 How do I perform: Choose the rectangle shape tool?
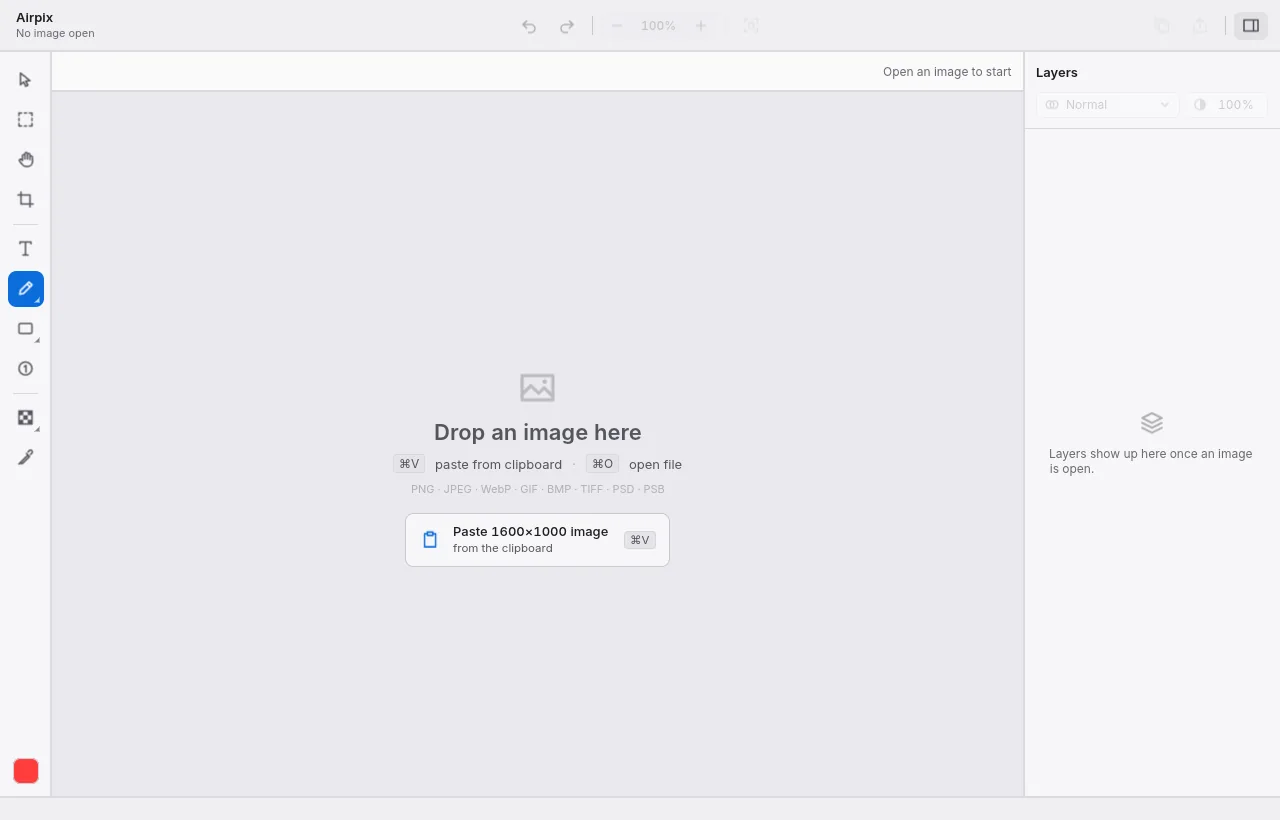[x=26, y=329]
